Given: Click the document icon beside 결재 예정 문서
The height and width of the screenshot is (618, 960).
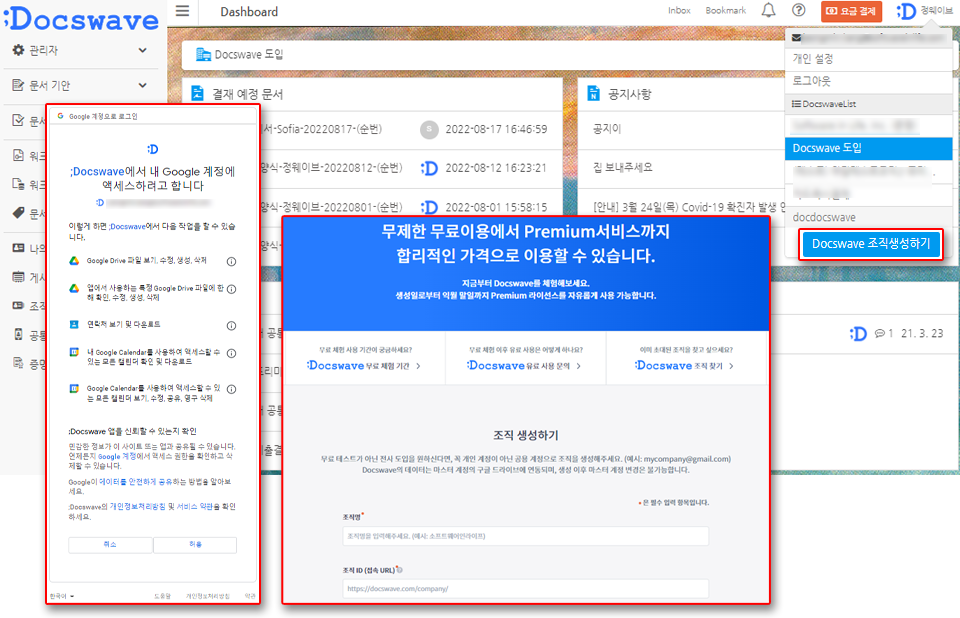Looking at the screenshot, I should point(197,94).
